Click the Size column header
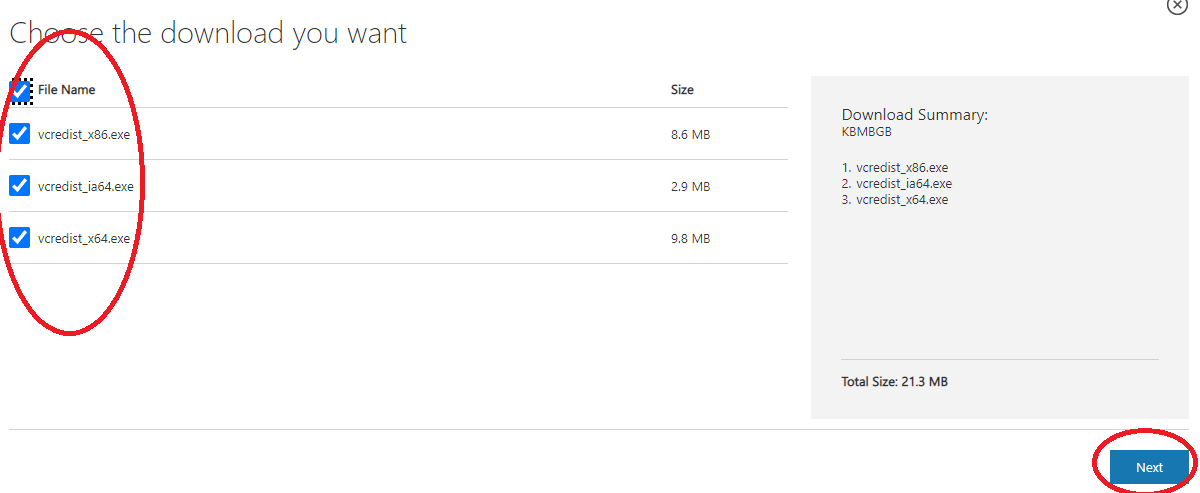The image size is (1200, 493). click(x=682, y=90)
